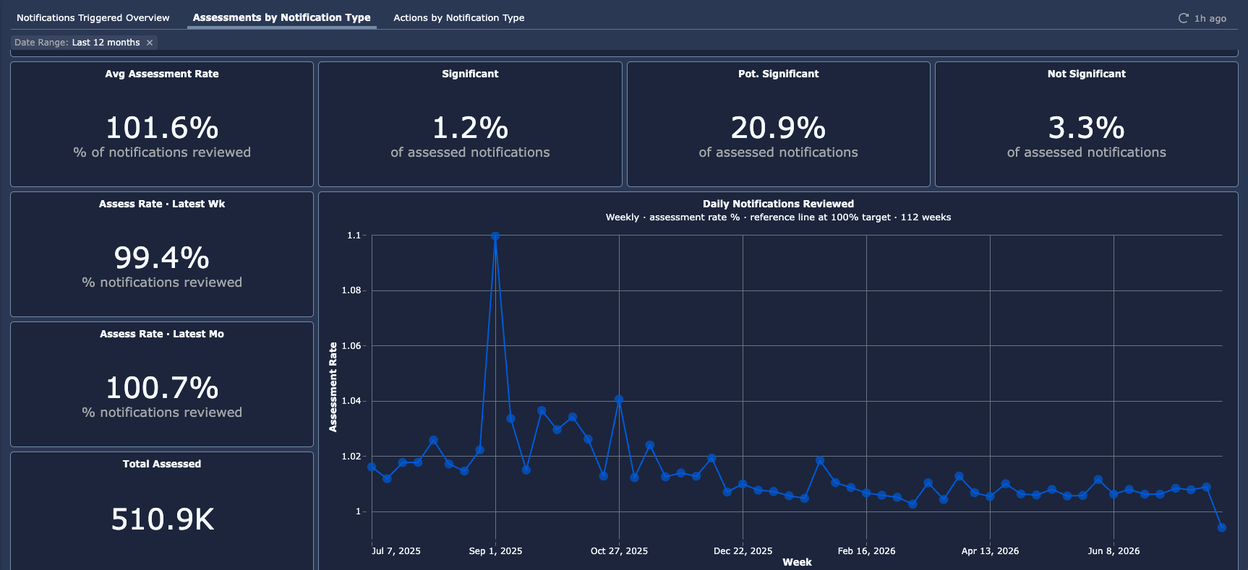
Task: Select the peak data point at 1.1
Action: tap(495, 236)
